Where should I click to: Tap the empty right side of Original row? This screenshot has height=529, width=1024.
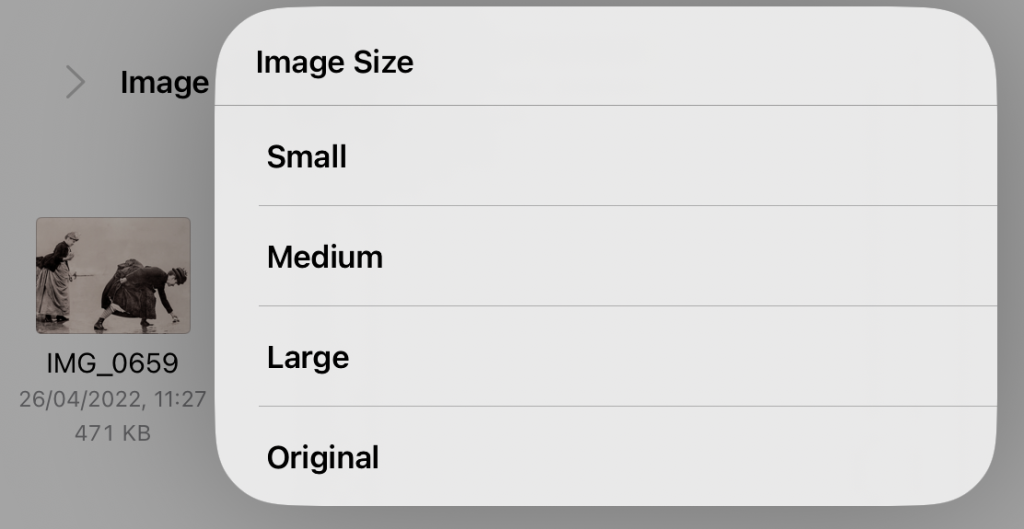(800, 458)
